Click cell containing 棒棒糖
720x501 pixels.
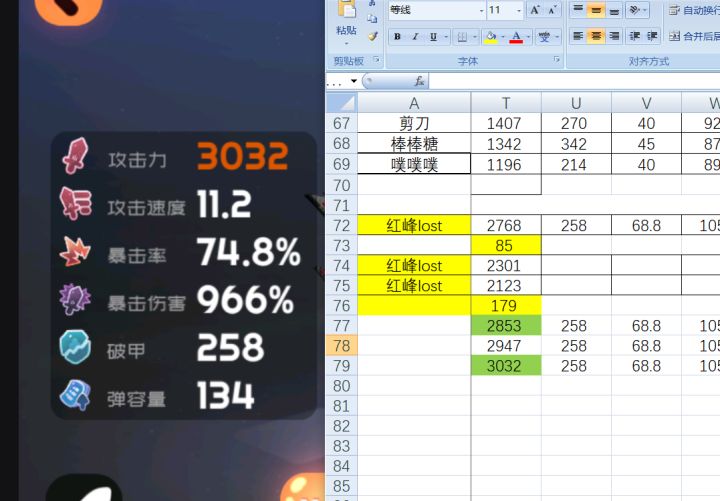(414, 144)
